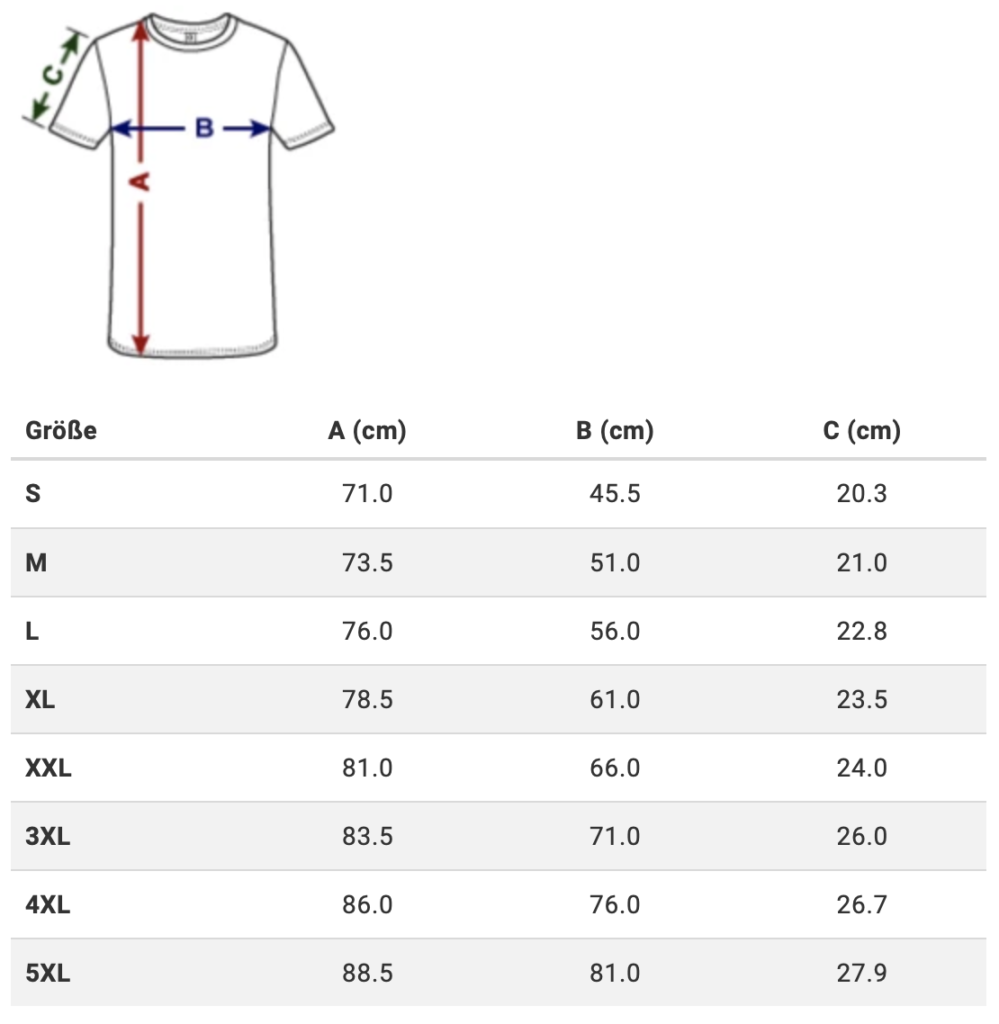Click the A (cm) column header
This screenshot has height=1024, width=999.
tap(367, 430)
